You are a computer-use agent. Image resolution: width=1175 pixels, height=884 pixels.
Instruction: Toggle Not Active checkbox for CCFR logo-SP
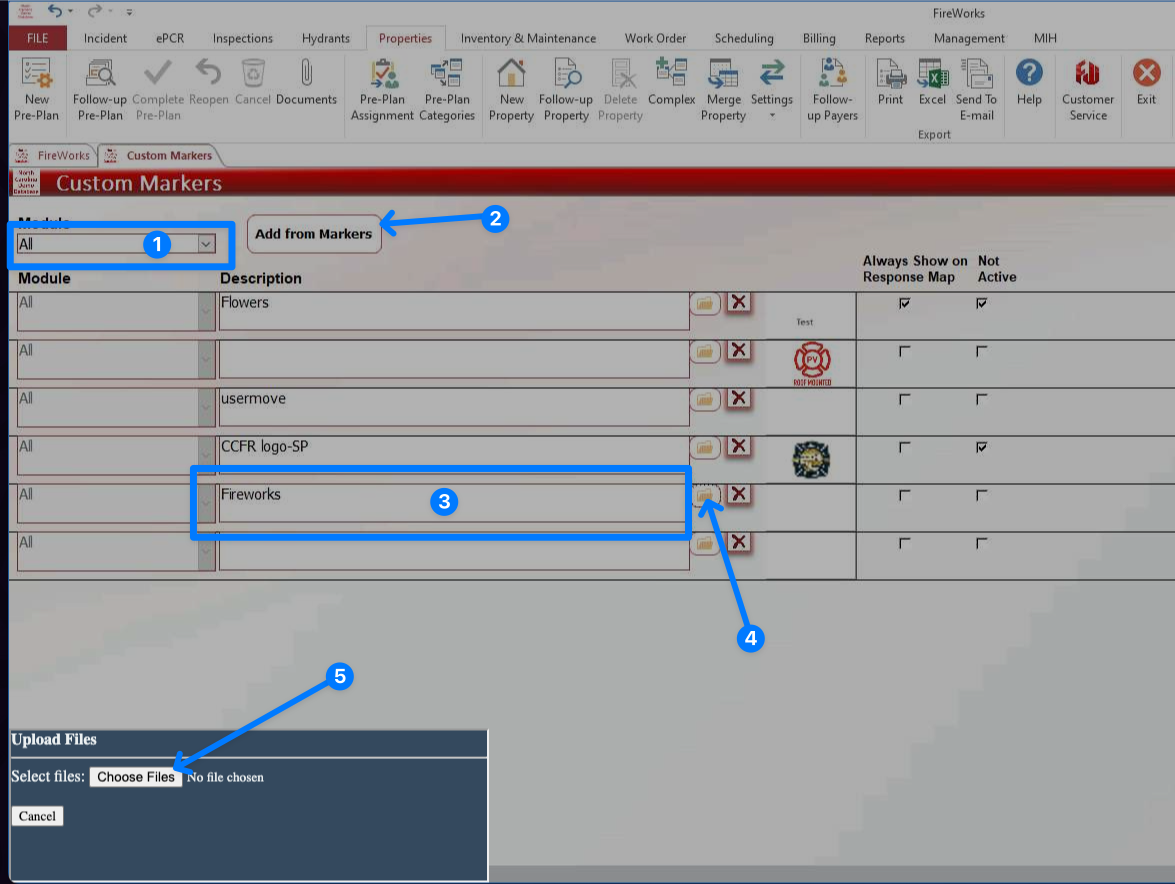[x=981, y=447]
